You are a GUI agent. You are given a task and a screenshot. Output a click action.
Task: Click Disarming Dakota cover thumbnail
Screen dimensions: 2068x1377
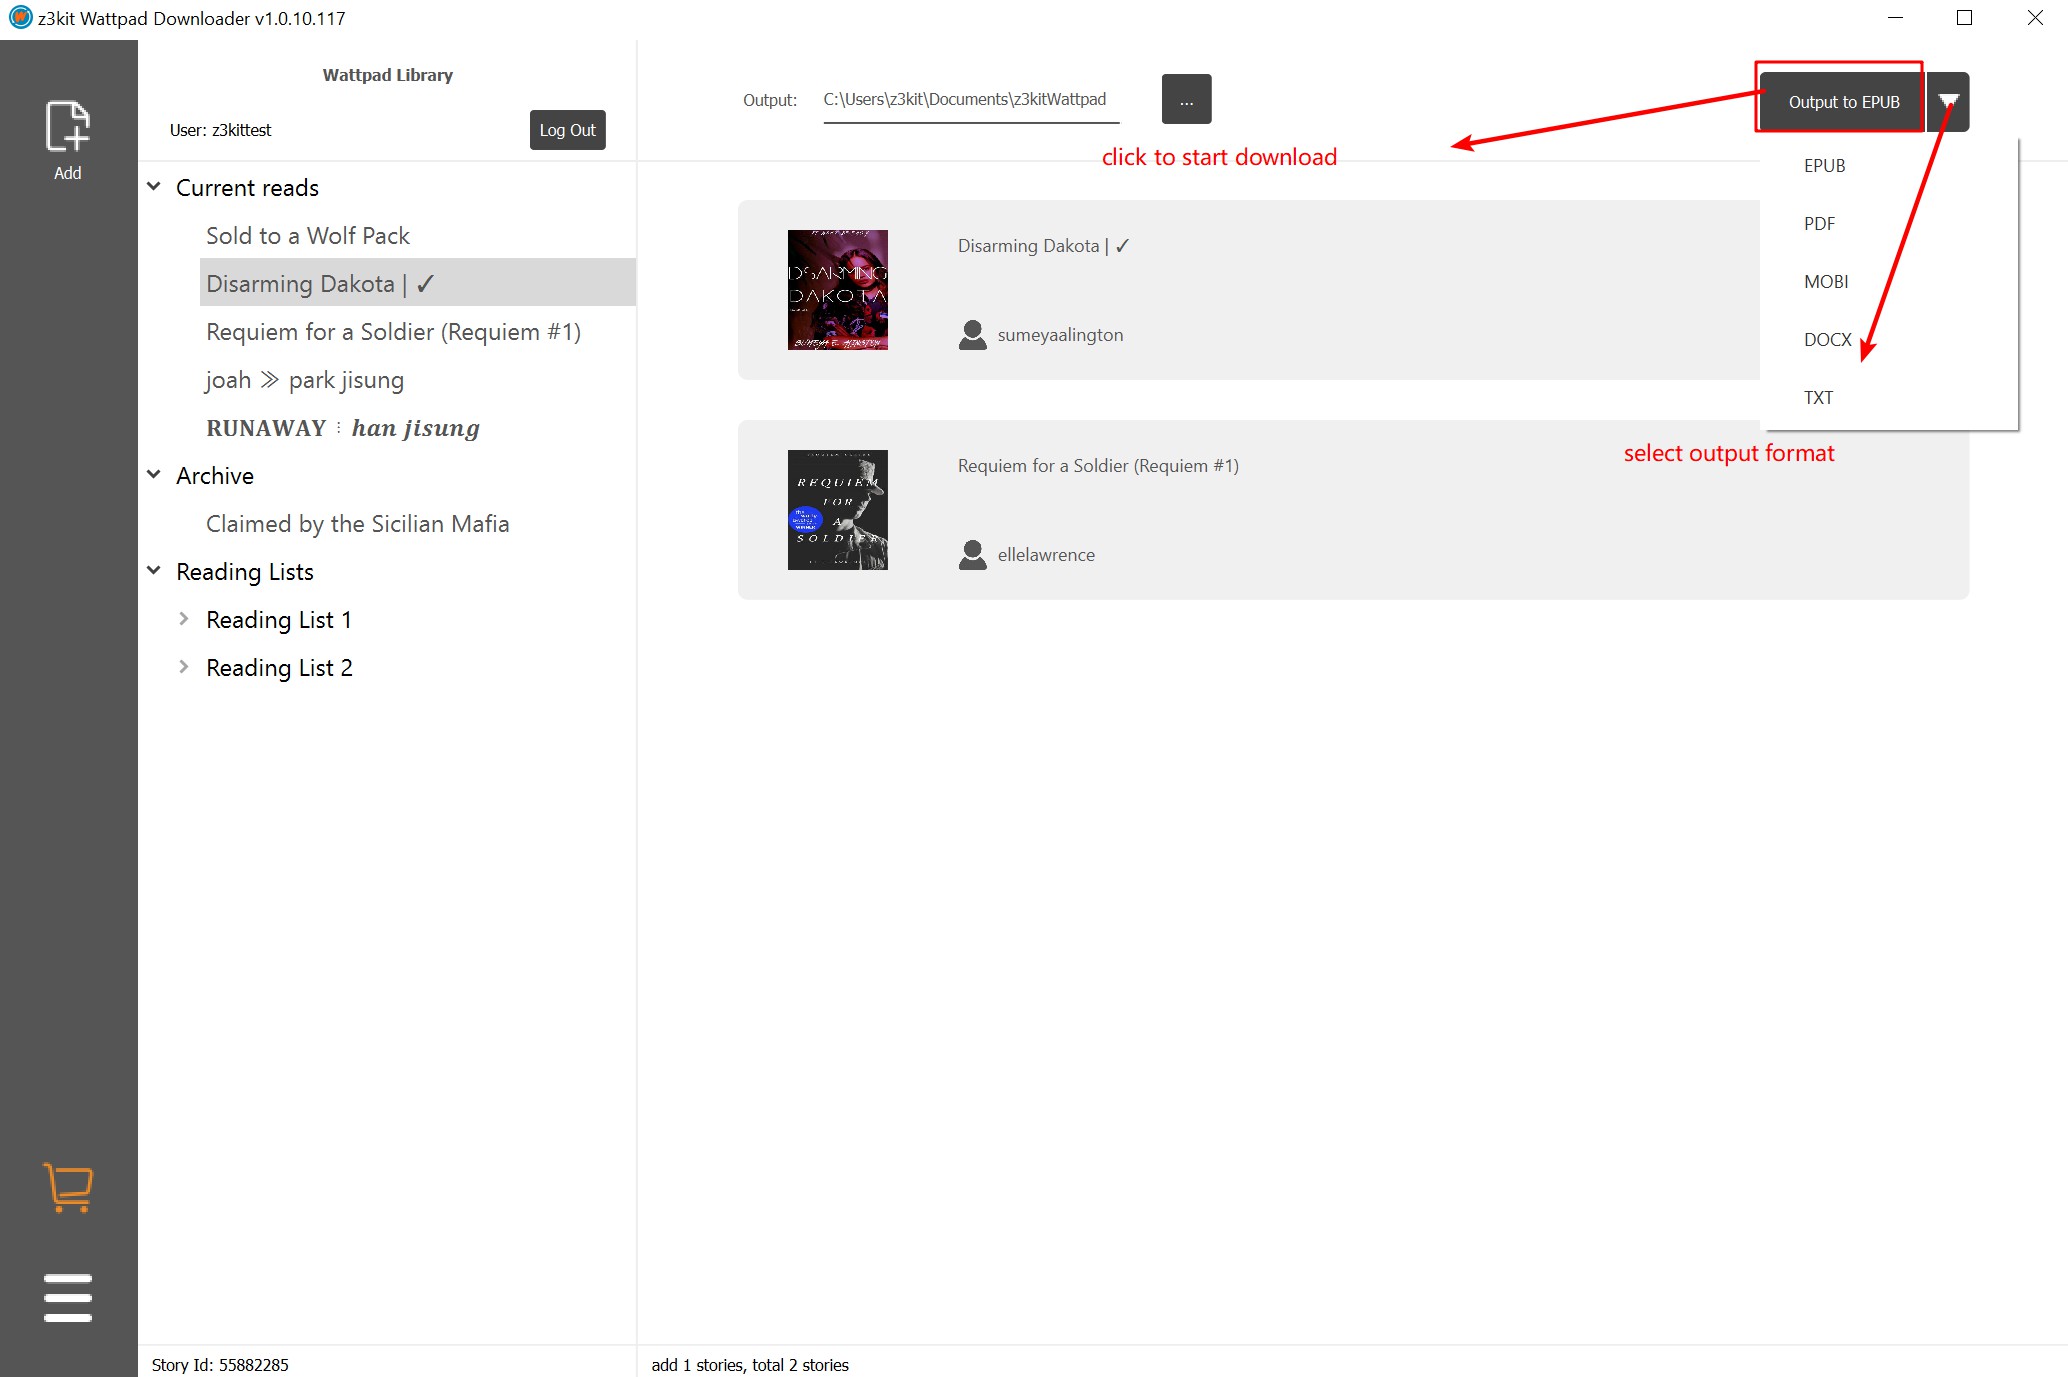[838, 290]
